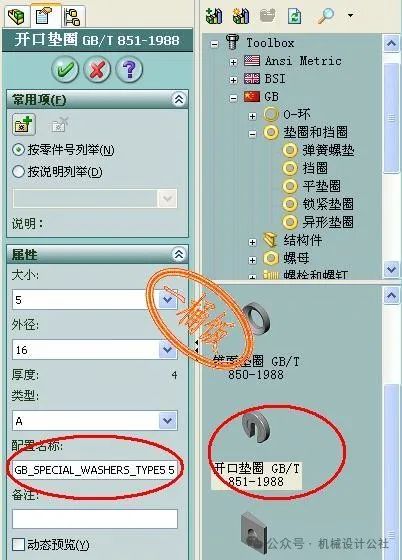
Task: Click the Toolbox refresh icon
Action: pyautogui.click(x=294, y=16)
